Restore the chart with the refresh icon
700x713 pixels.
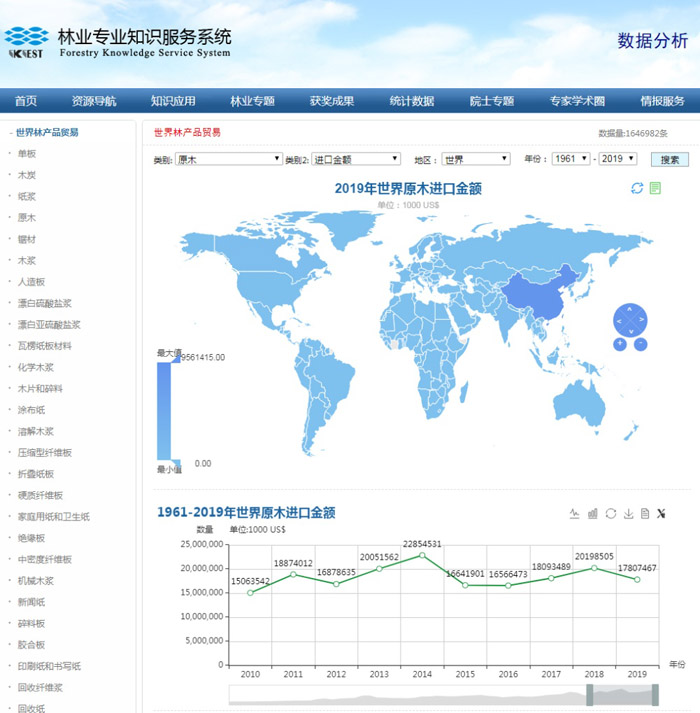[610, 513]
